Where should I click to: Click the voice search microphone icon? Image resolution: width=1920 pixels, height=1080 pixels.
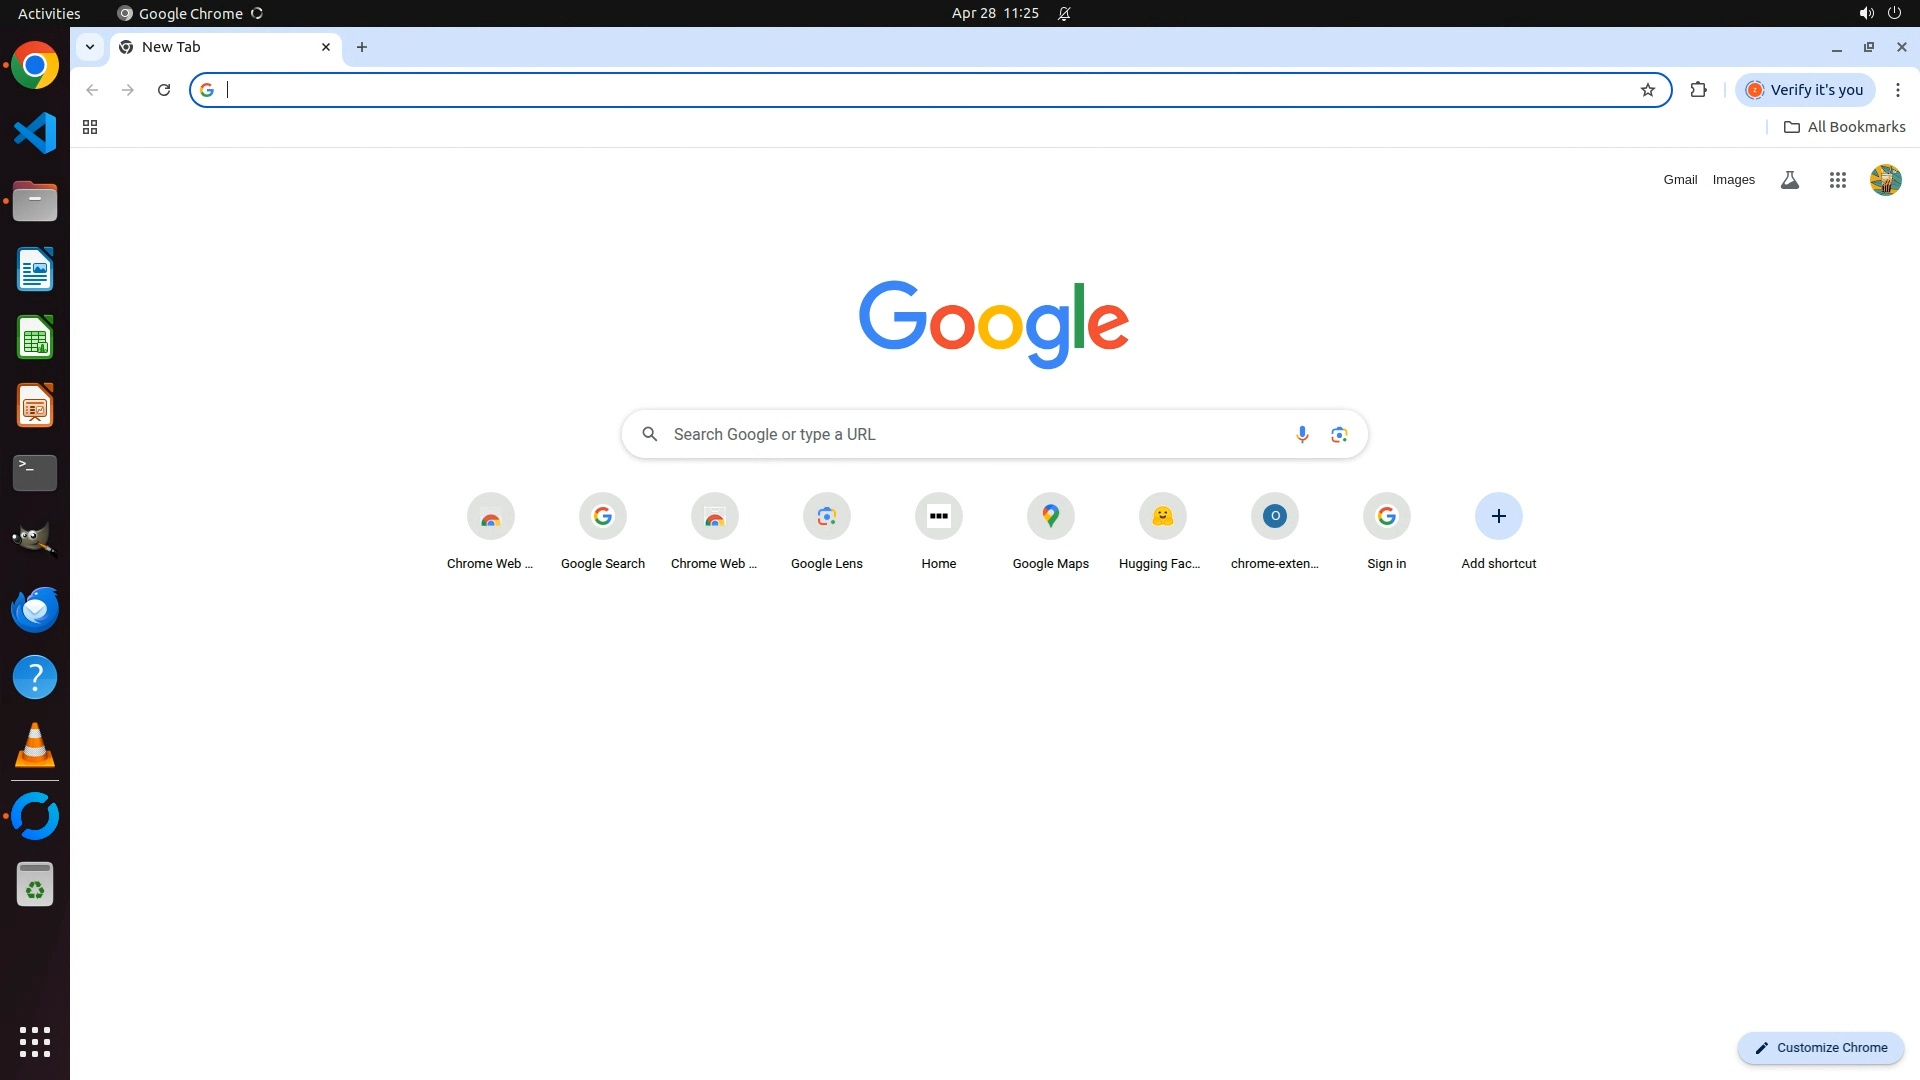(x=1302, y=434)
